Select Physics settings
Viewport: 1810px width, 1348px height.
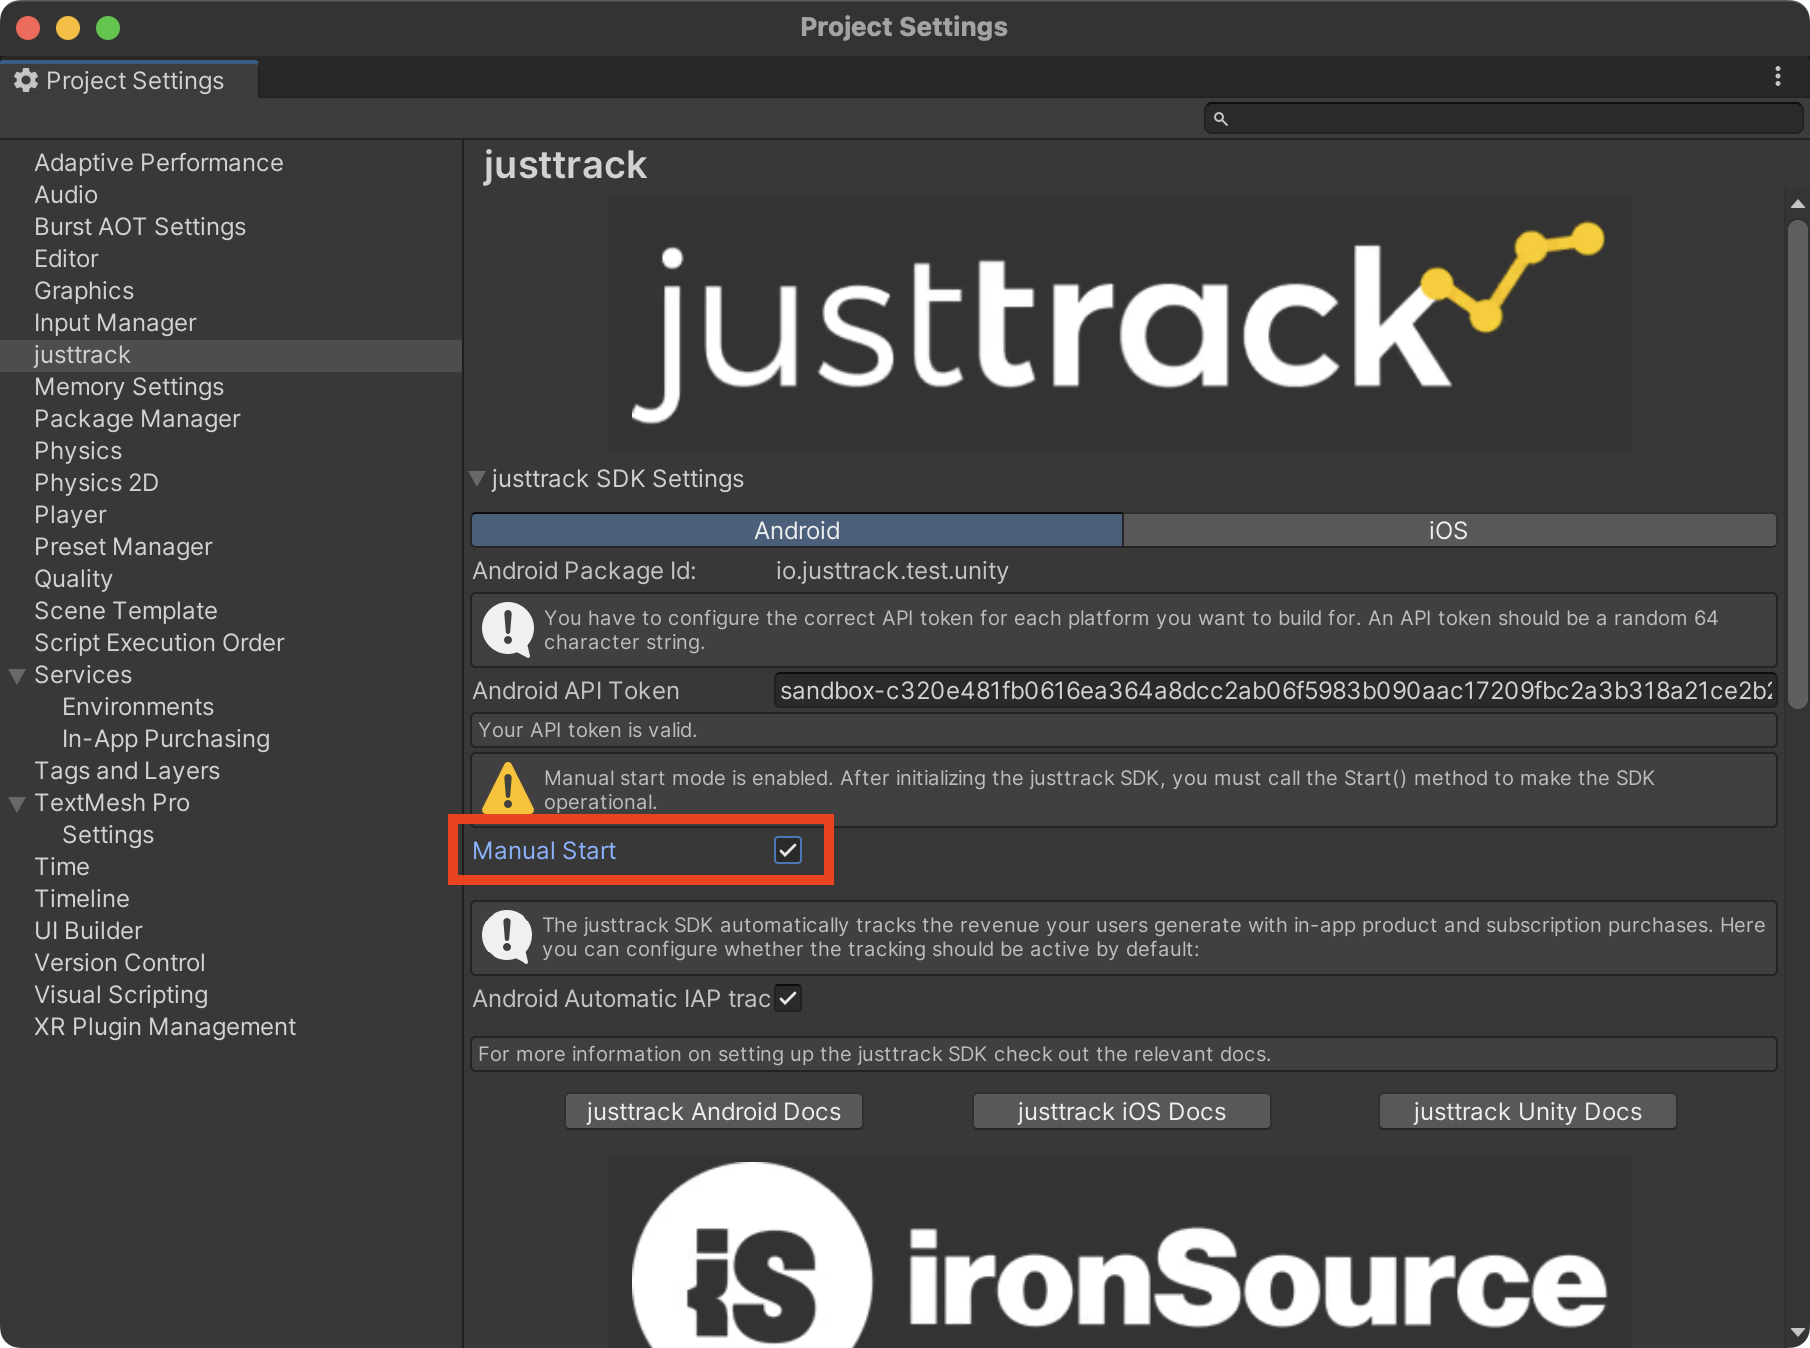point(78,450)
